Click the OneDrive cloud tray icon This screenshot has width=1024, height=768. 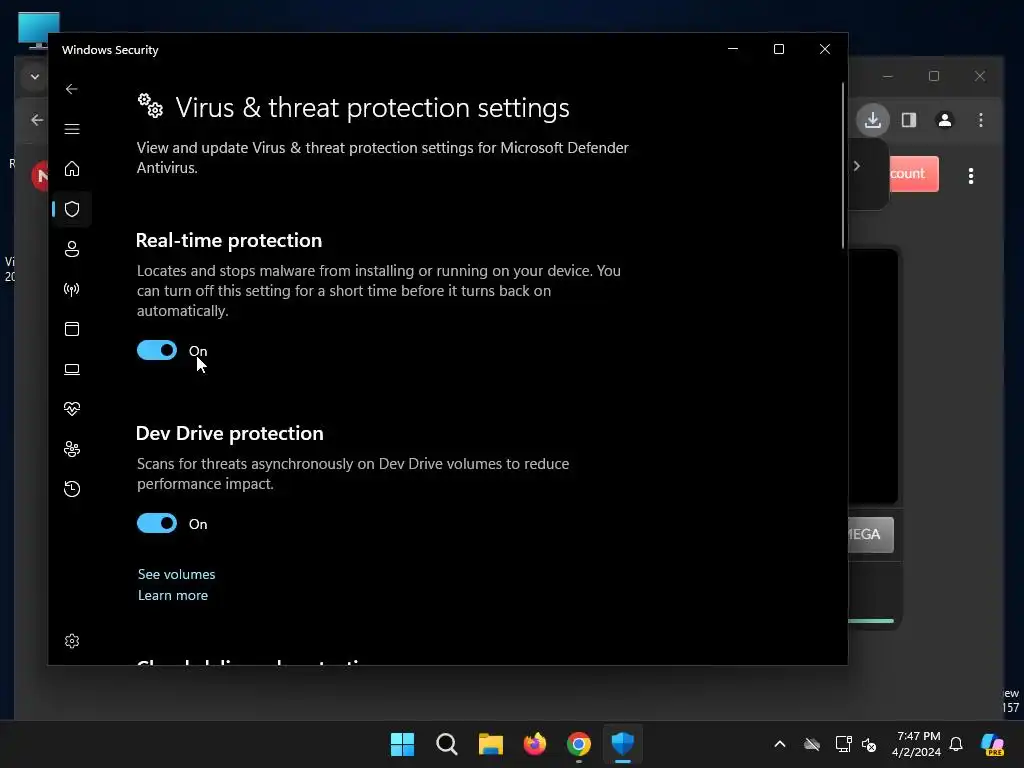[812, 744]
